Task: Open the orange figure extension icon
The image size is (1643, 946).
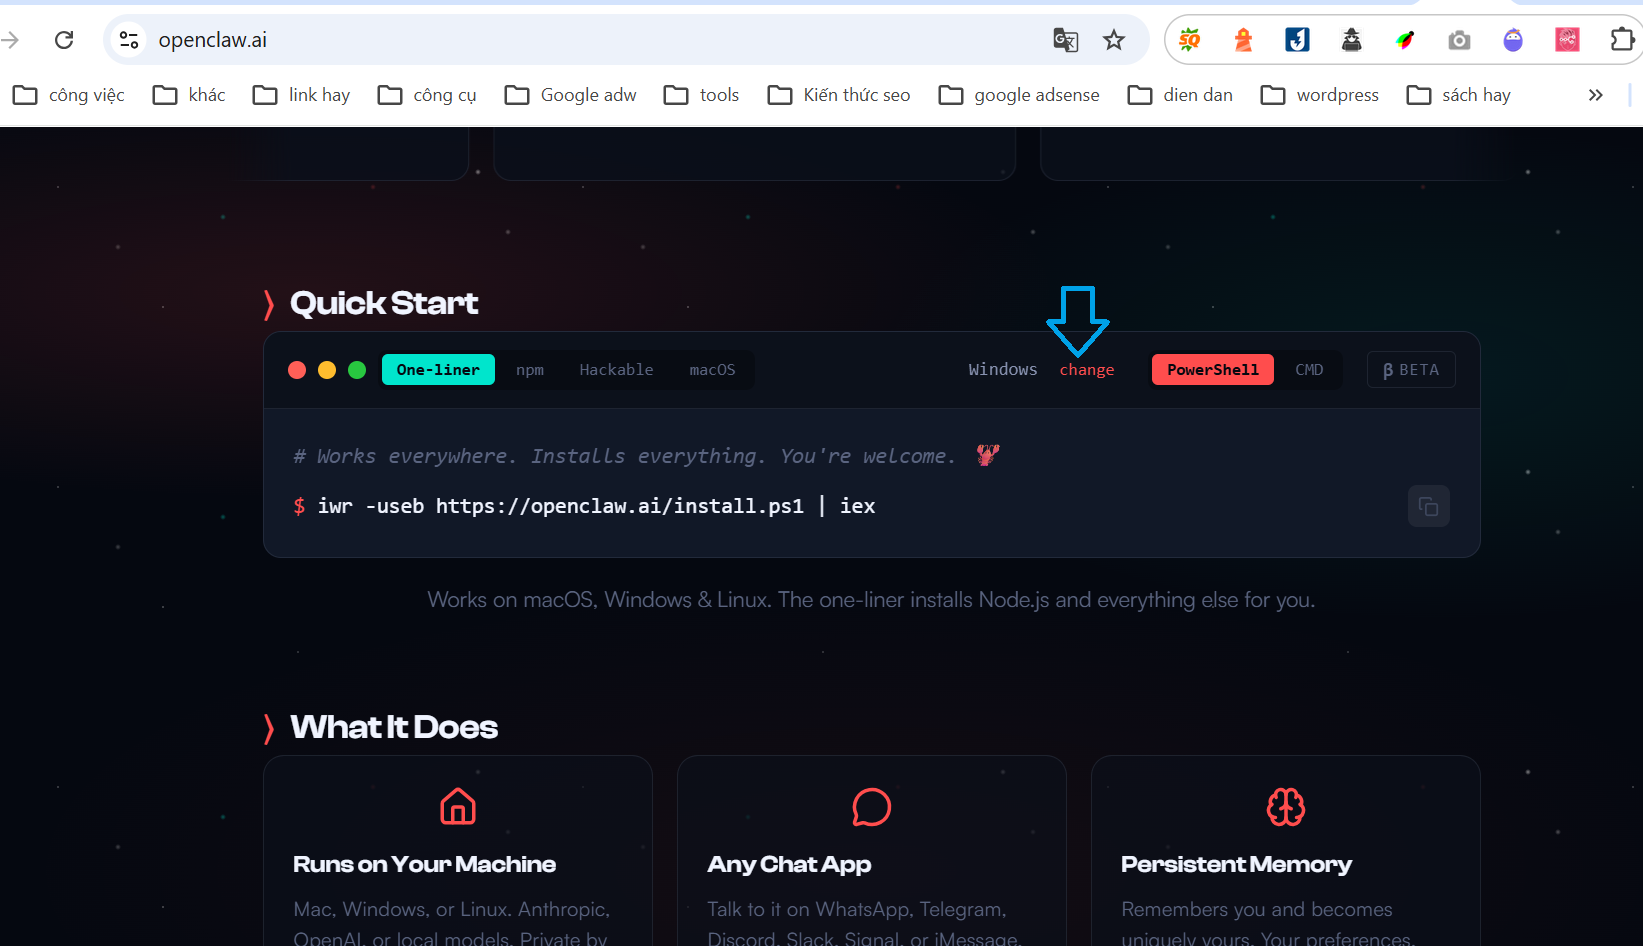Action: point(1243,40)
